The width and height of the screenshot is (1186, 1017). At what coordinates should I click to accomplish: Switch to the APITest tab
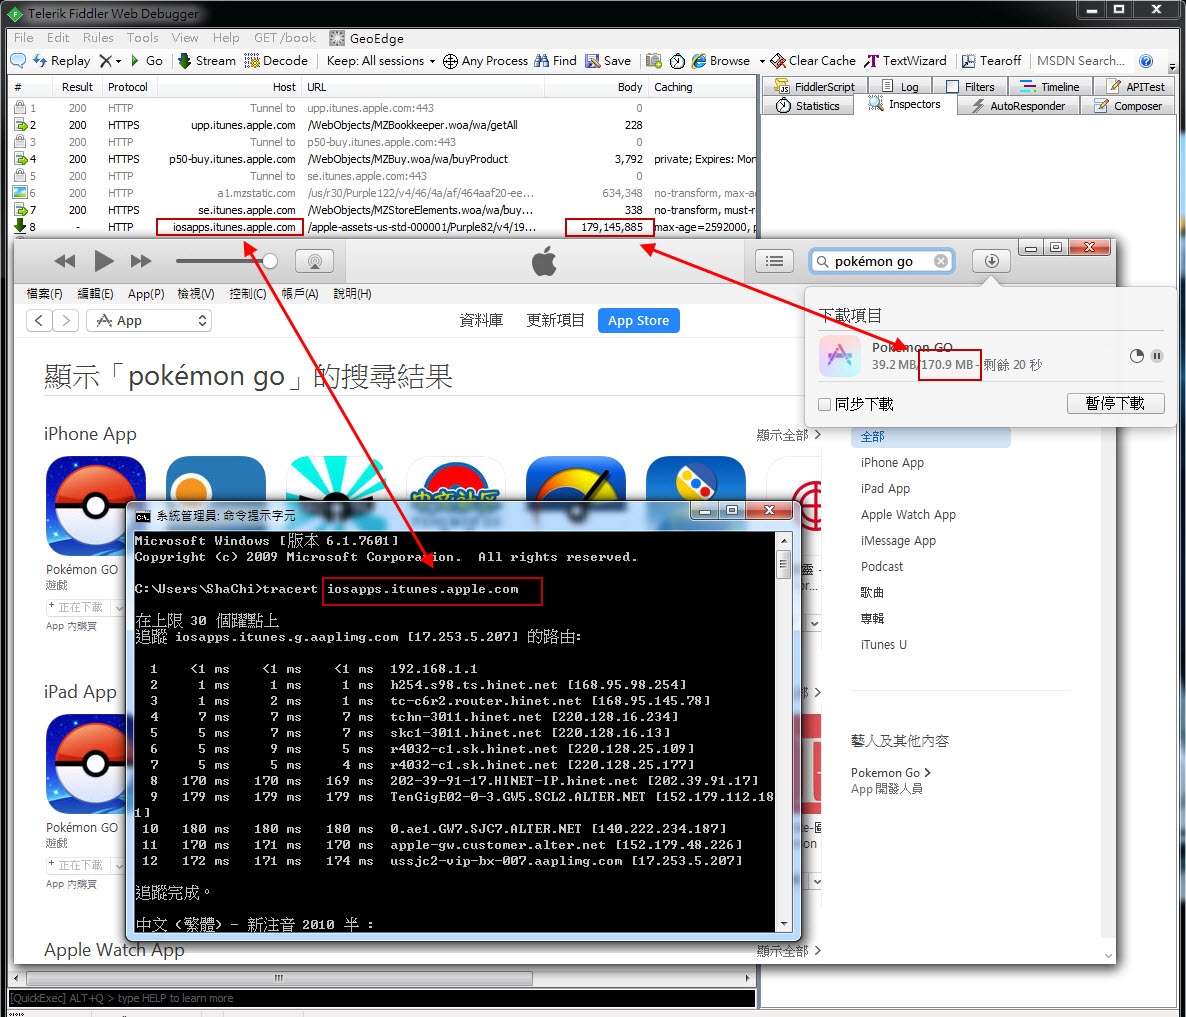[x=1137, y=87]
